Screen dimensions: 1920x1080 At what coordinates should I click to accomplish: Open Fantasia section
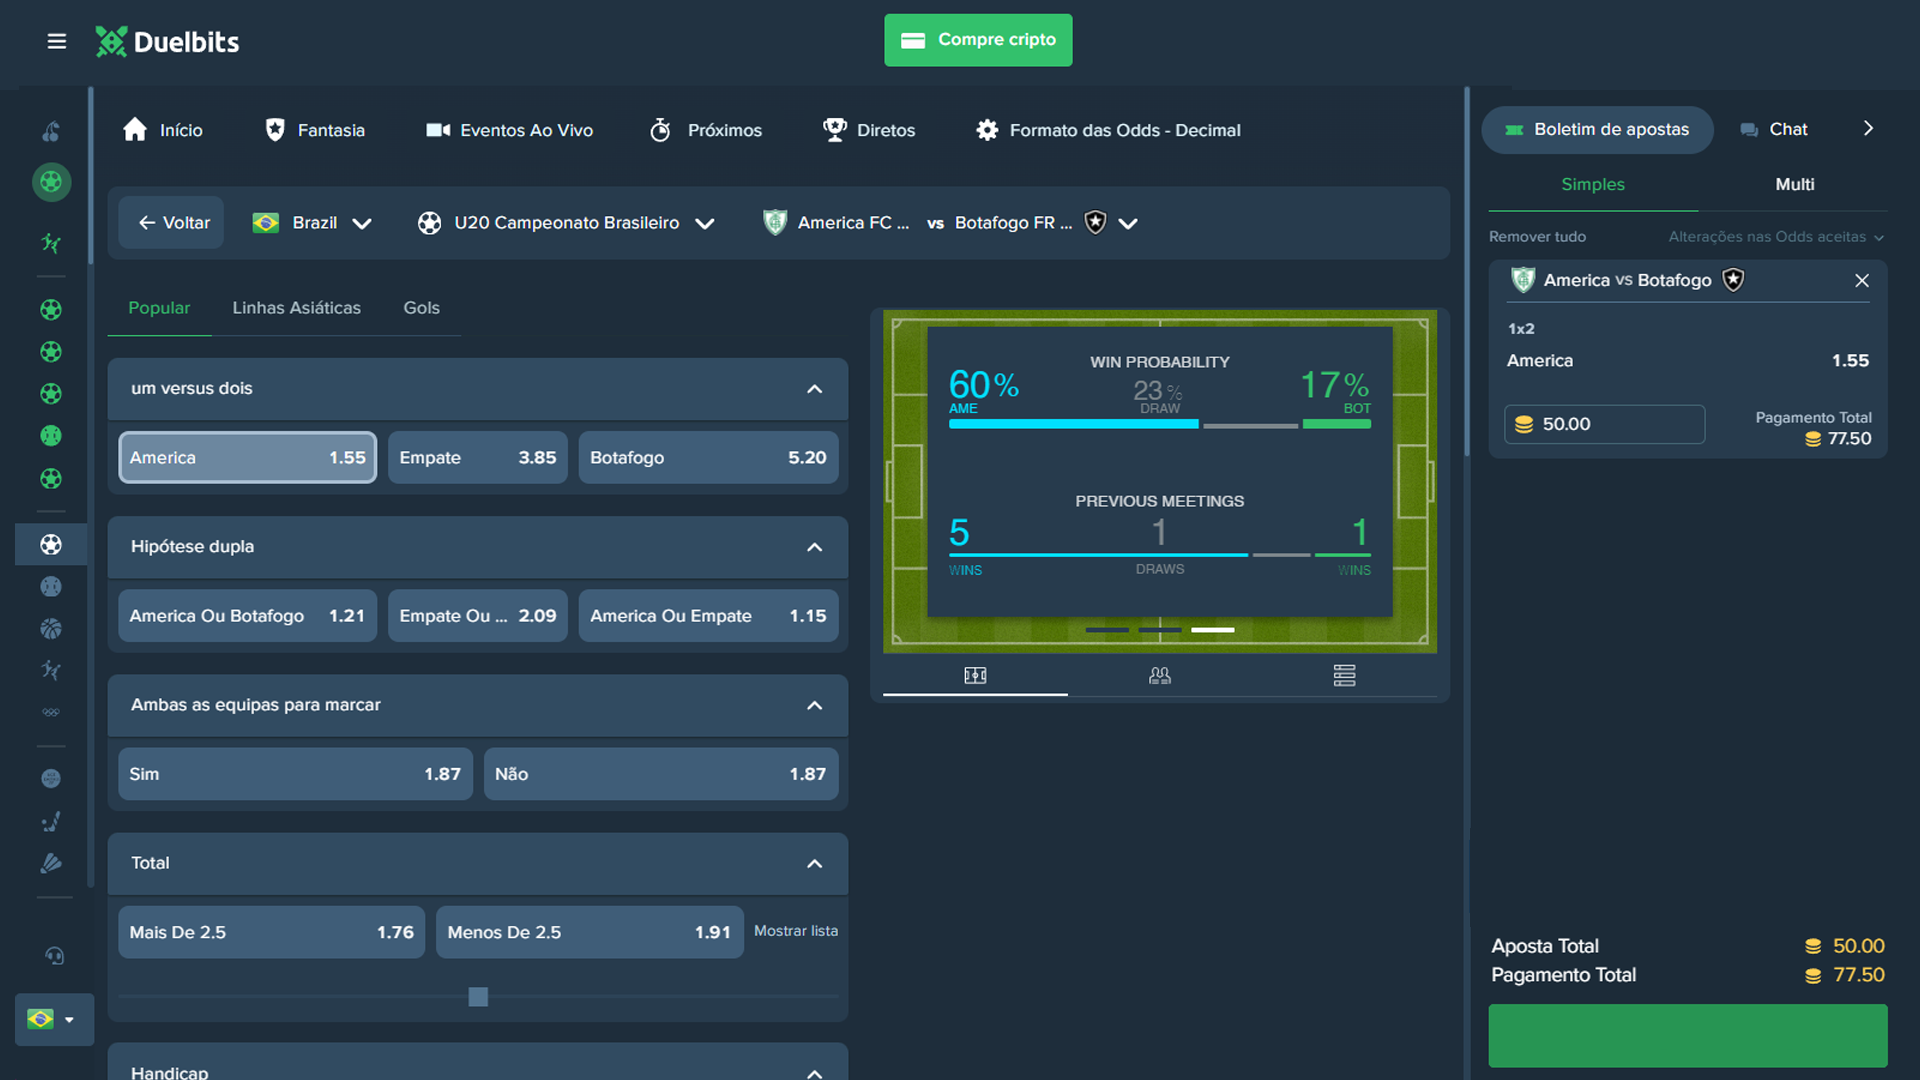(314, 130)
